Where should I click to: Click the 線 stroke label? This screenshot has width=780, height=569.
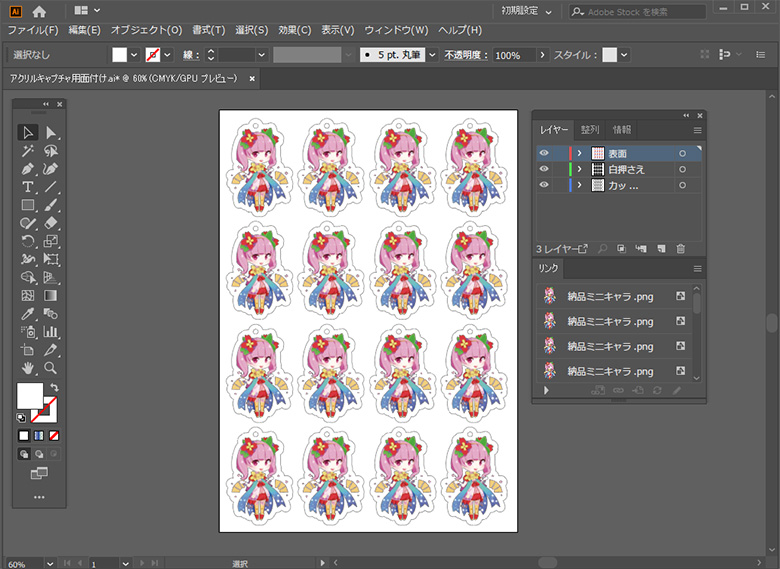191,55
